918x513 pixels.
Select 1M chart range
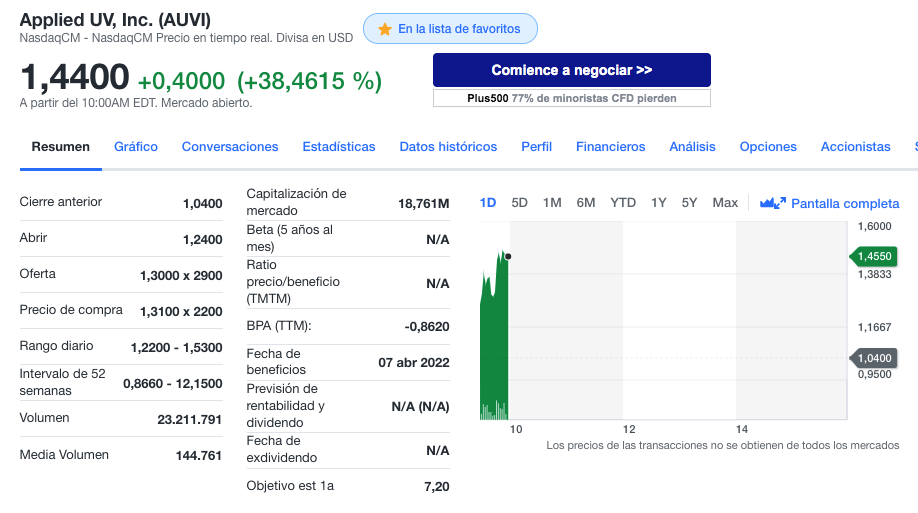[x=552, y=203]
